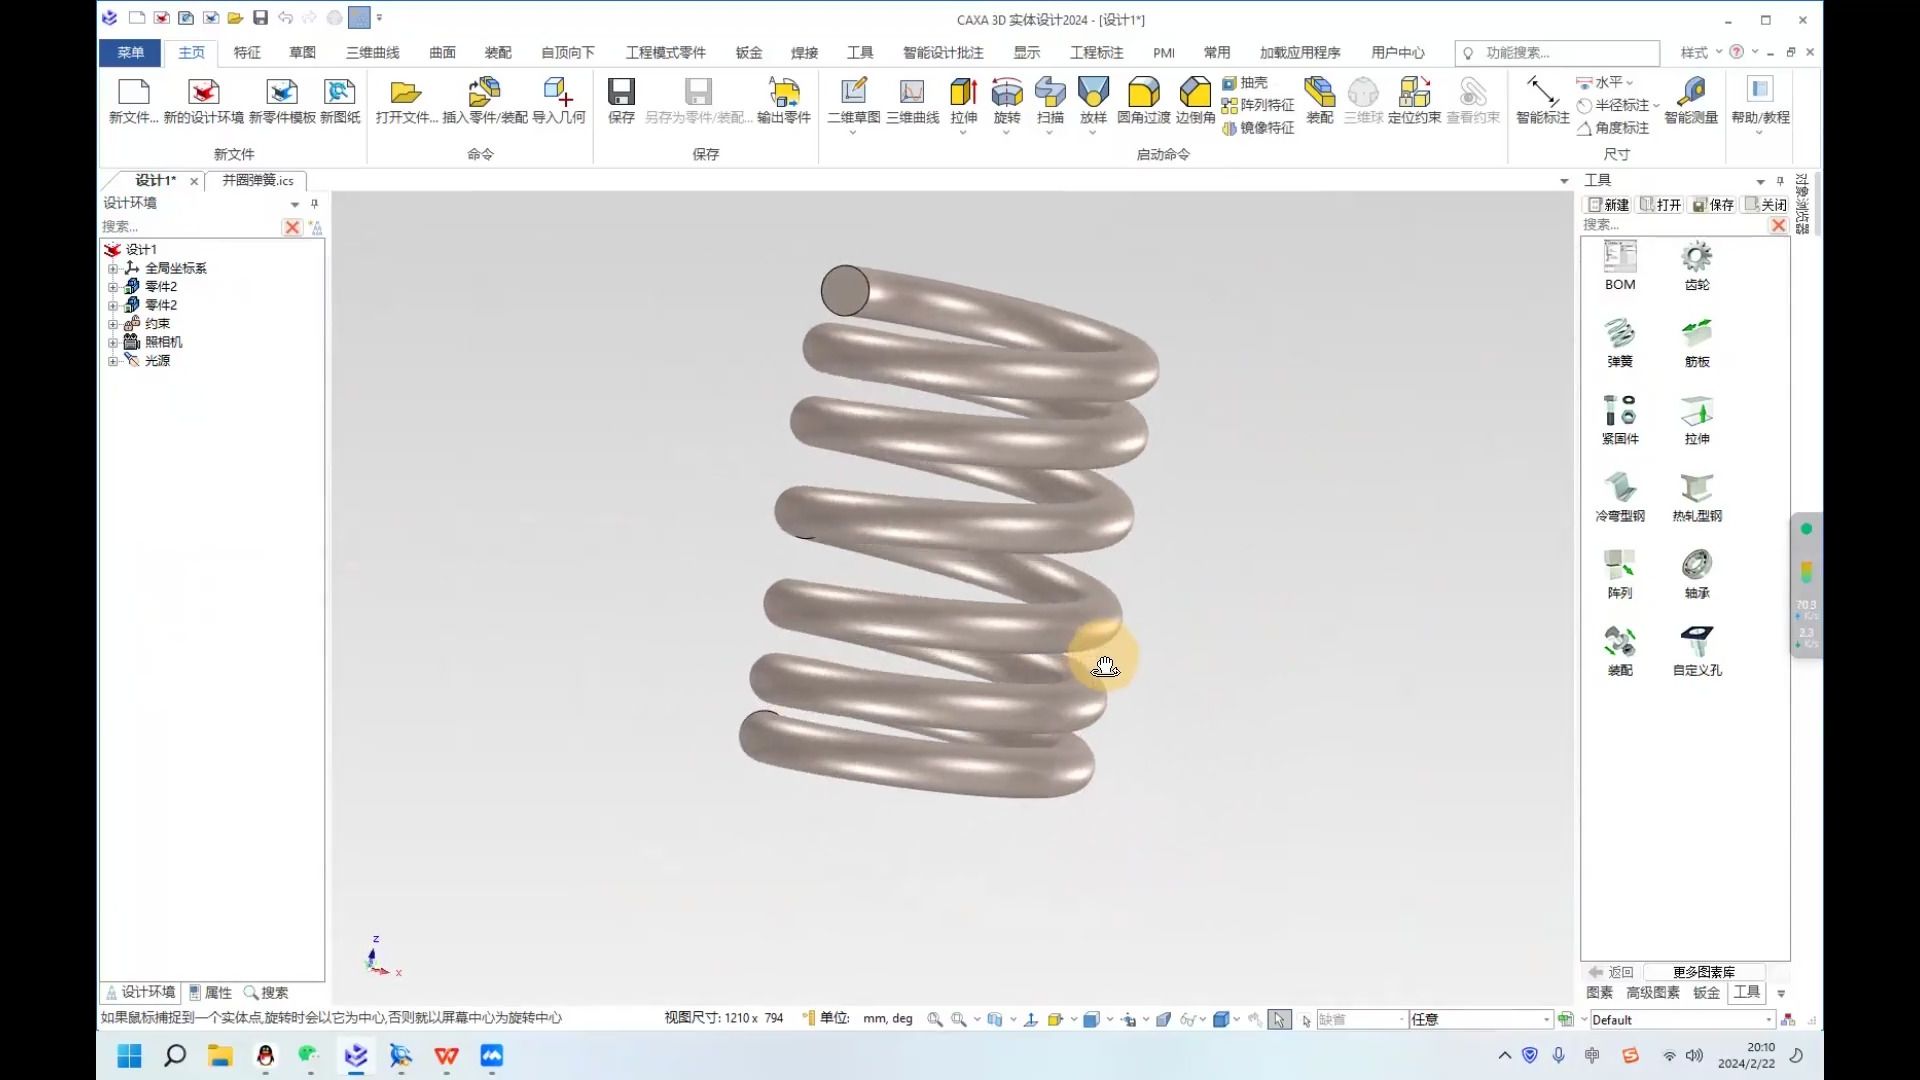Click 镜像特征 mirror feature

(x=1258, y=128)
